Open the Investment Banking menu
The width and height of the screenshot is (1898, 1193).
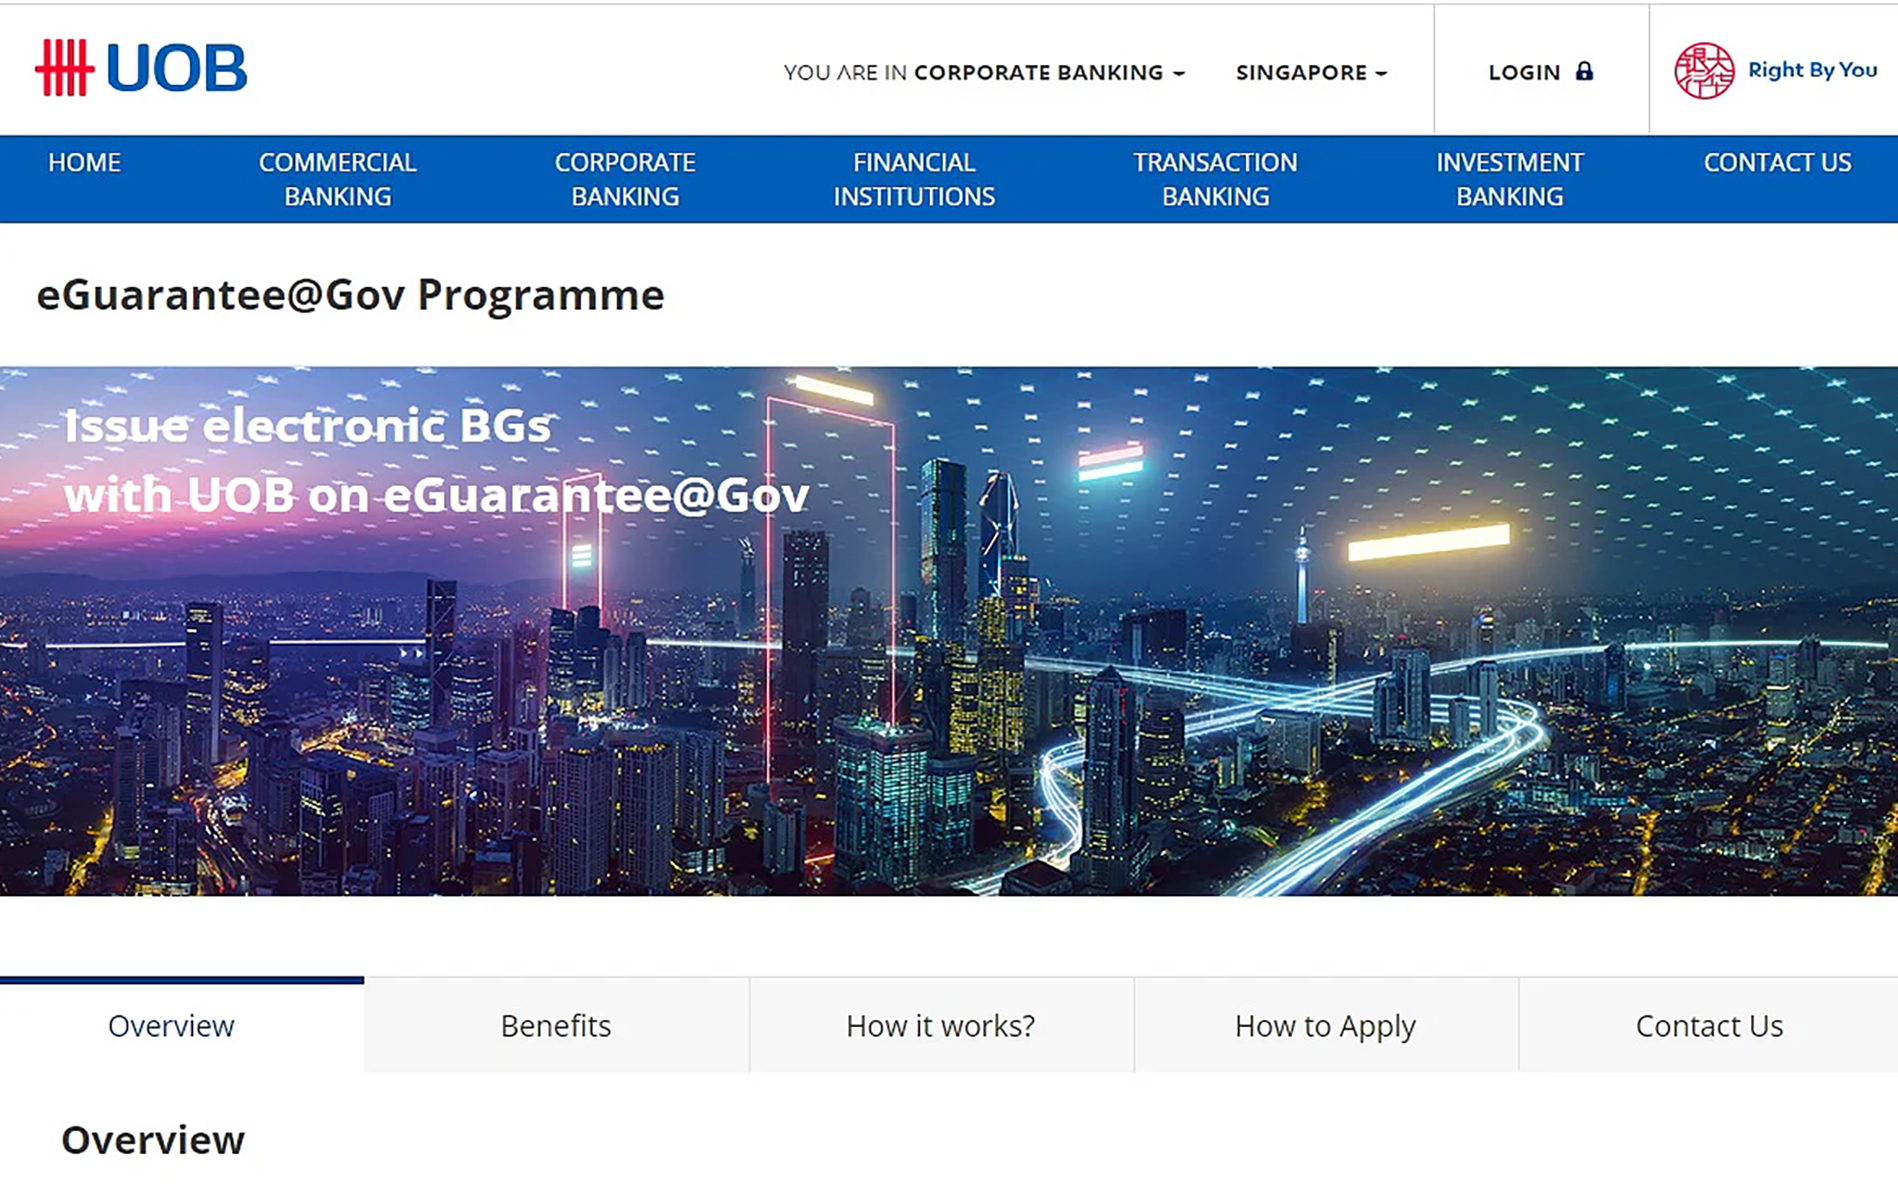[1509, 179]
